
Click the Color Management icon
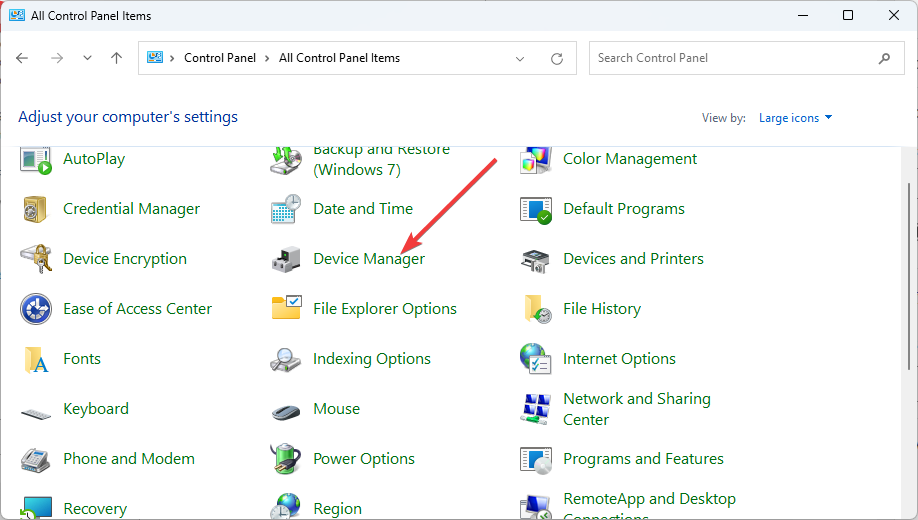536,160
